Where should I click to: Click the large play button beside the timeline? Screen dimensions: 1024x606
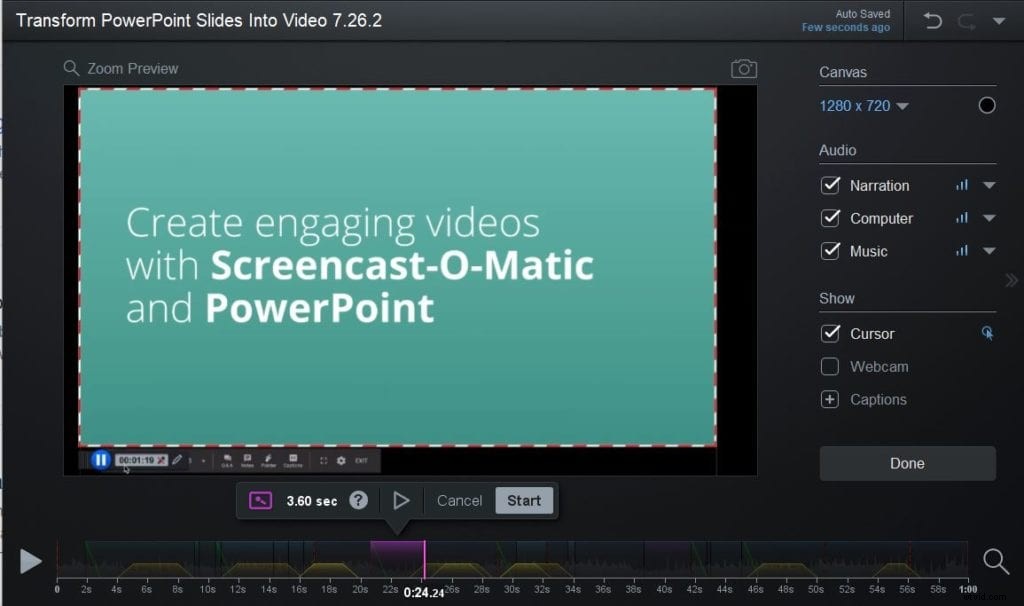pyautogui.click(x=30, y=561)
